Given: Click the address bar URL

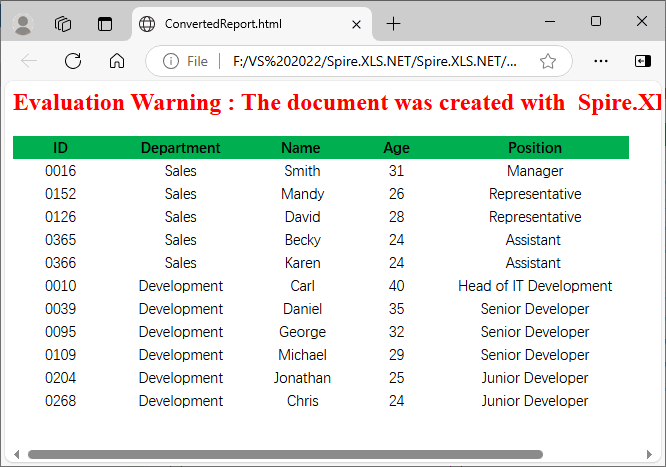Looking at the screenshot, I should 375,61.
